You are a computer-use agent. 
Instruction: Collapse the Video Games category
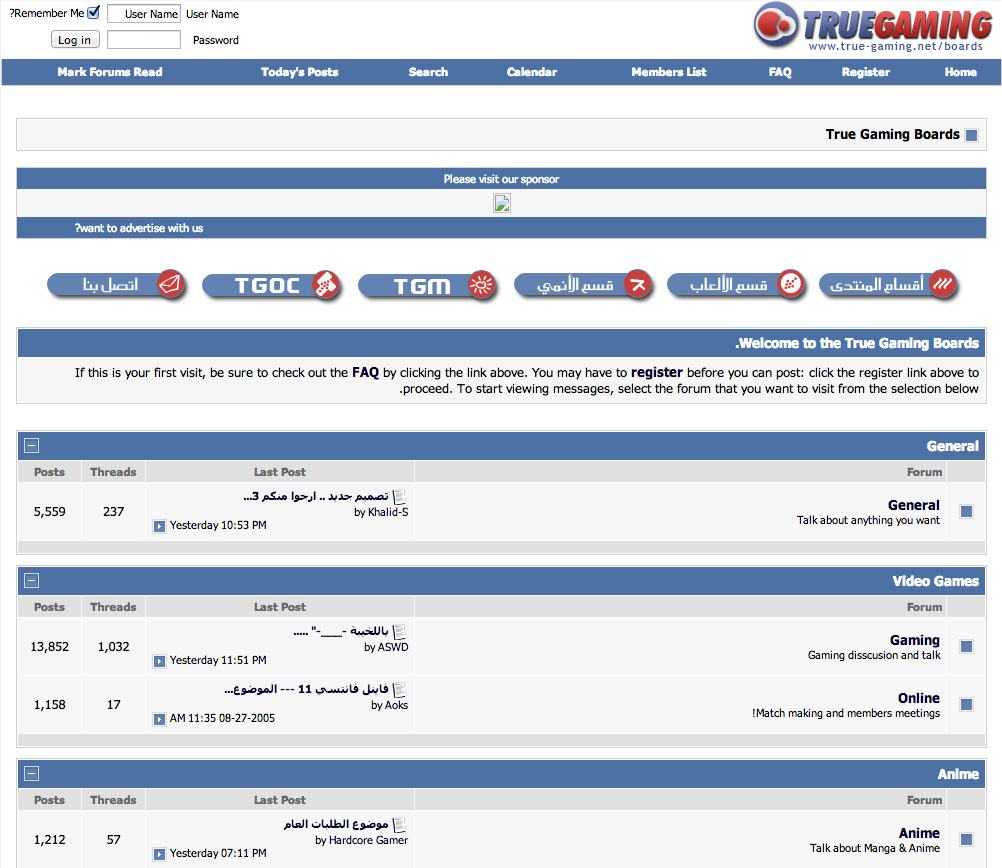click(31, 580)
